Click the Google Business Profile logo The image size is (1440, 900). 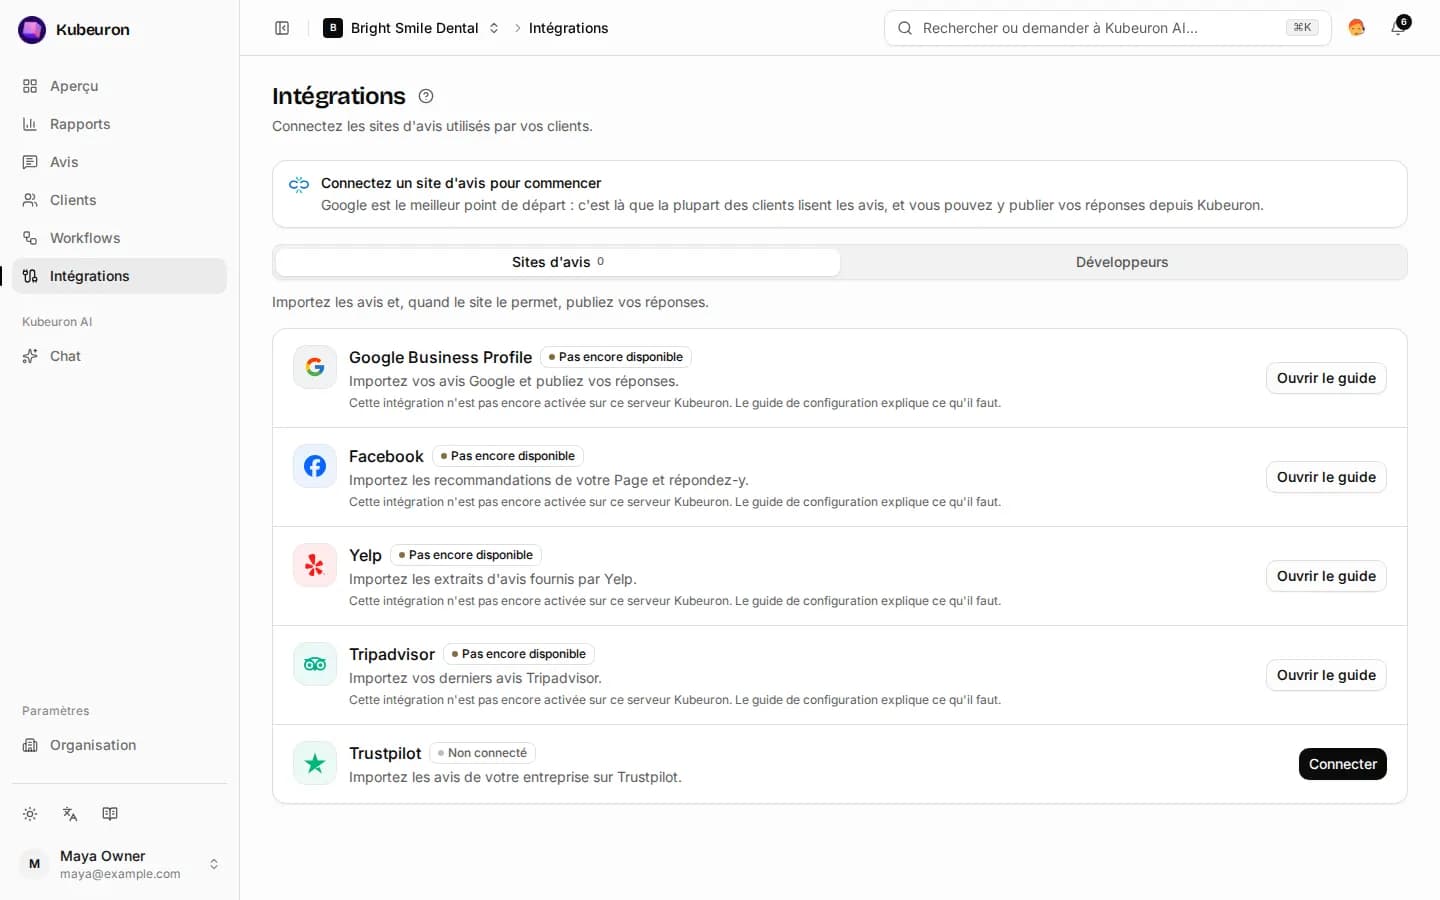315,367
